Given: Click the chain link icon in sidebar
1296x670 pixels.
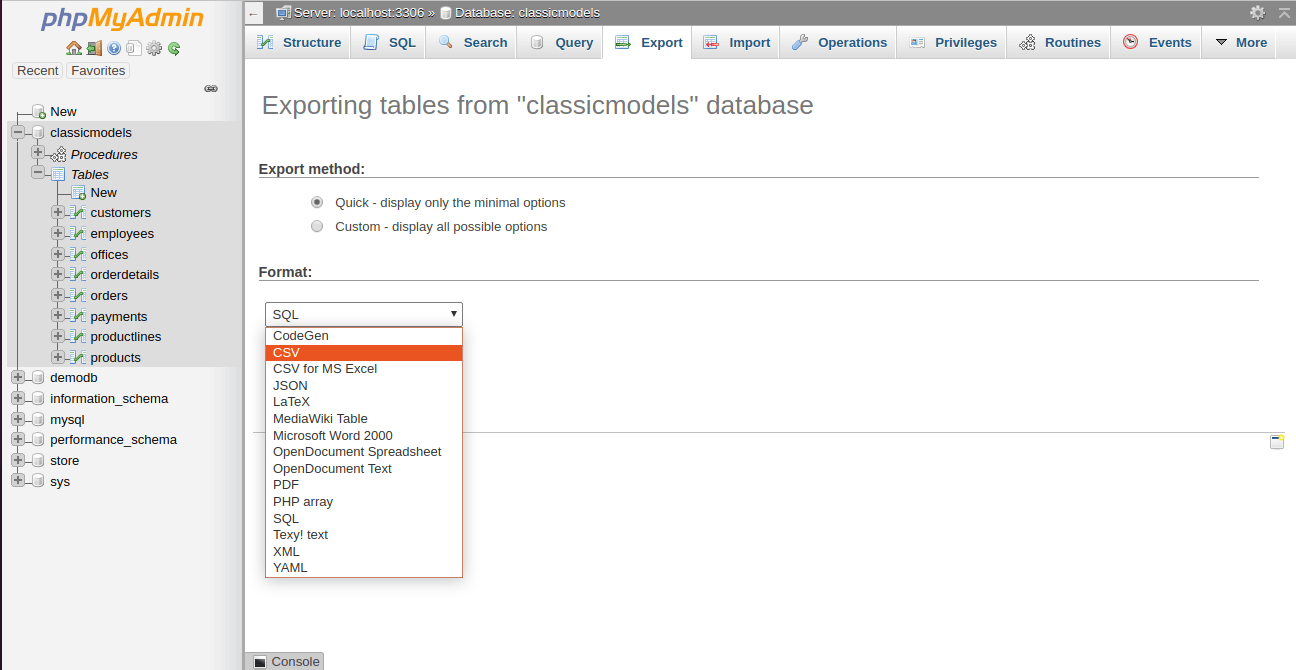Looking at the screenshot, I should click(211, 89).
